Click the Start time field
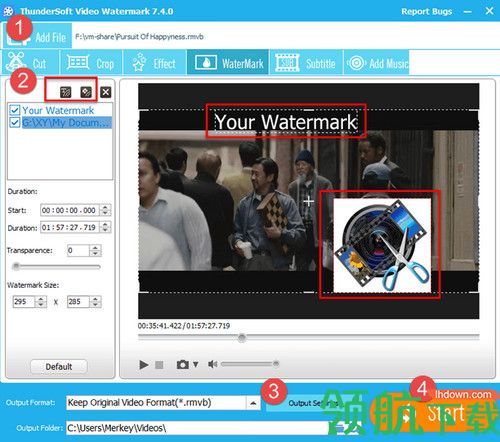The height and width of the screenshot is (442, 500). coord(70,210)
